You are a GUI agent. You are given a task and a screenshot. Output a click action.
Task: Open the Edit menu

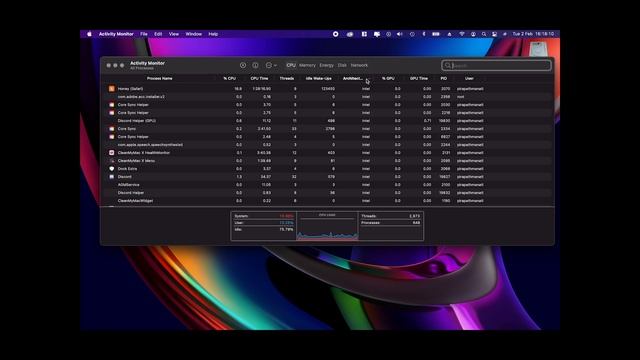158,34
